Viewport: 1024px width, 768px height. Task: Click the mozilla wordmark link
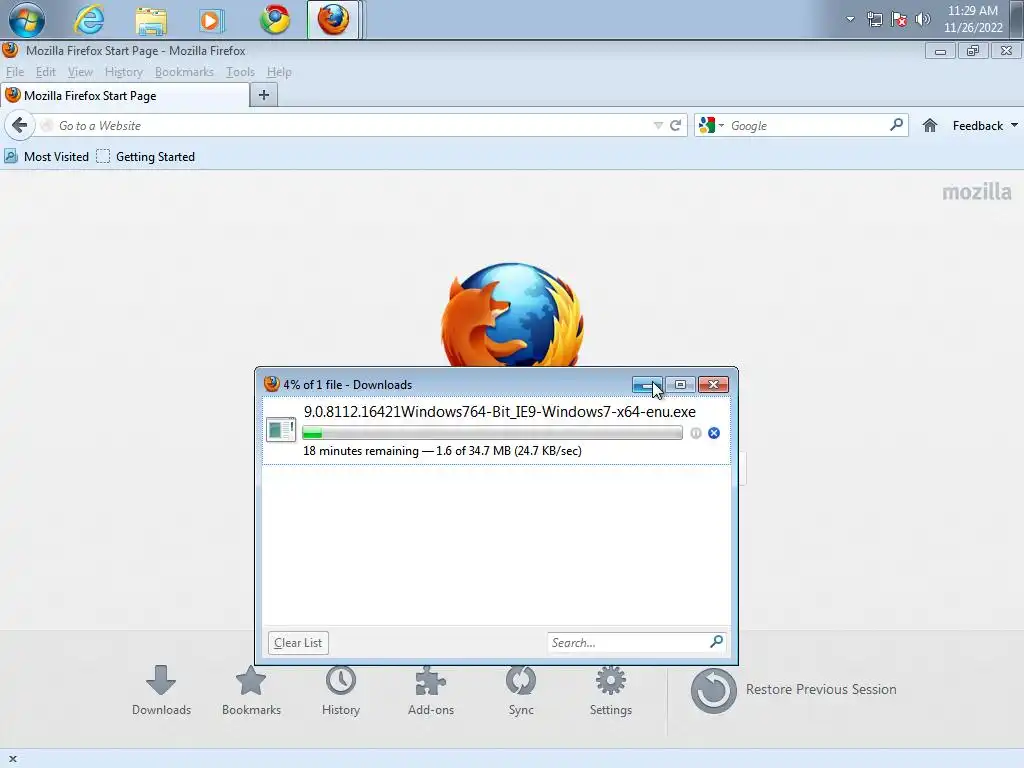pyautogui.click(x=977, y=191)
